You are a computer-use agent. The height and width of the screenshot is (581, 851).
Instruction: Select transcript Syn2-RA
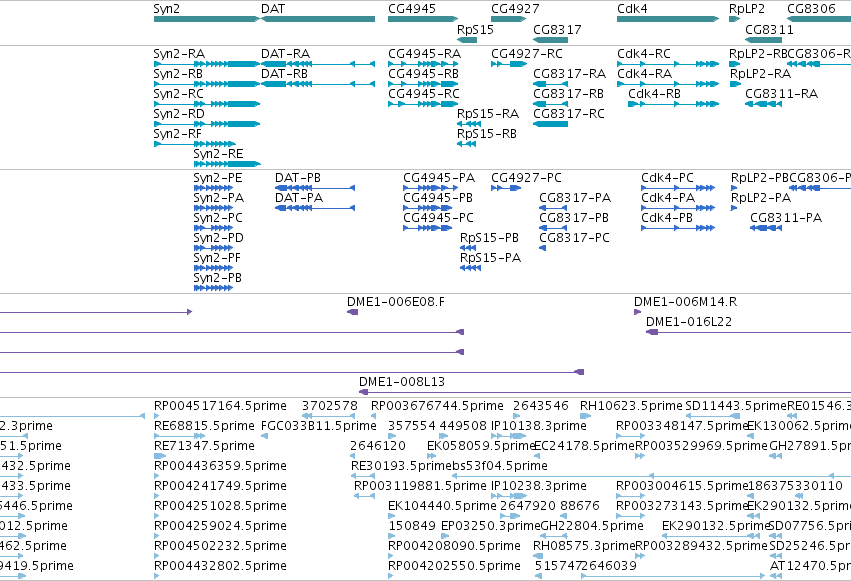click(x=207, y=64)
